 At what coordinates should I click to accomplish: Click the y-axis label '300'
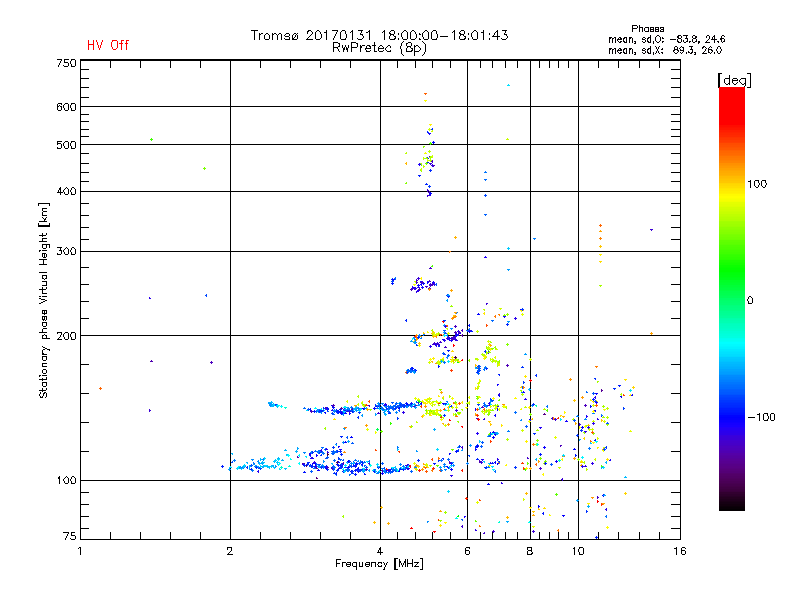click(x=66, y=252)
